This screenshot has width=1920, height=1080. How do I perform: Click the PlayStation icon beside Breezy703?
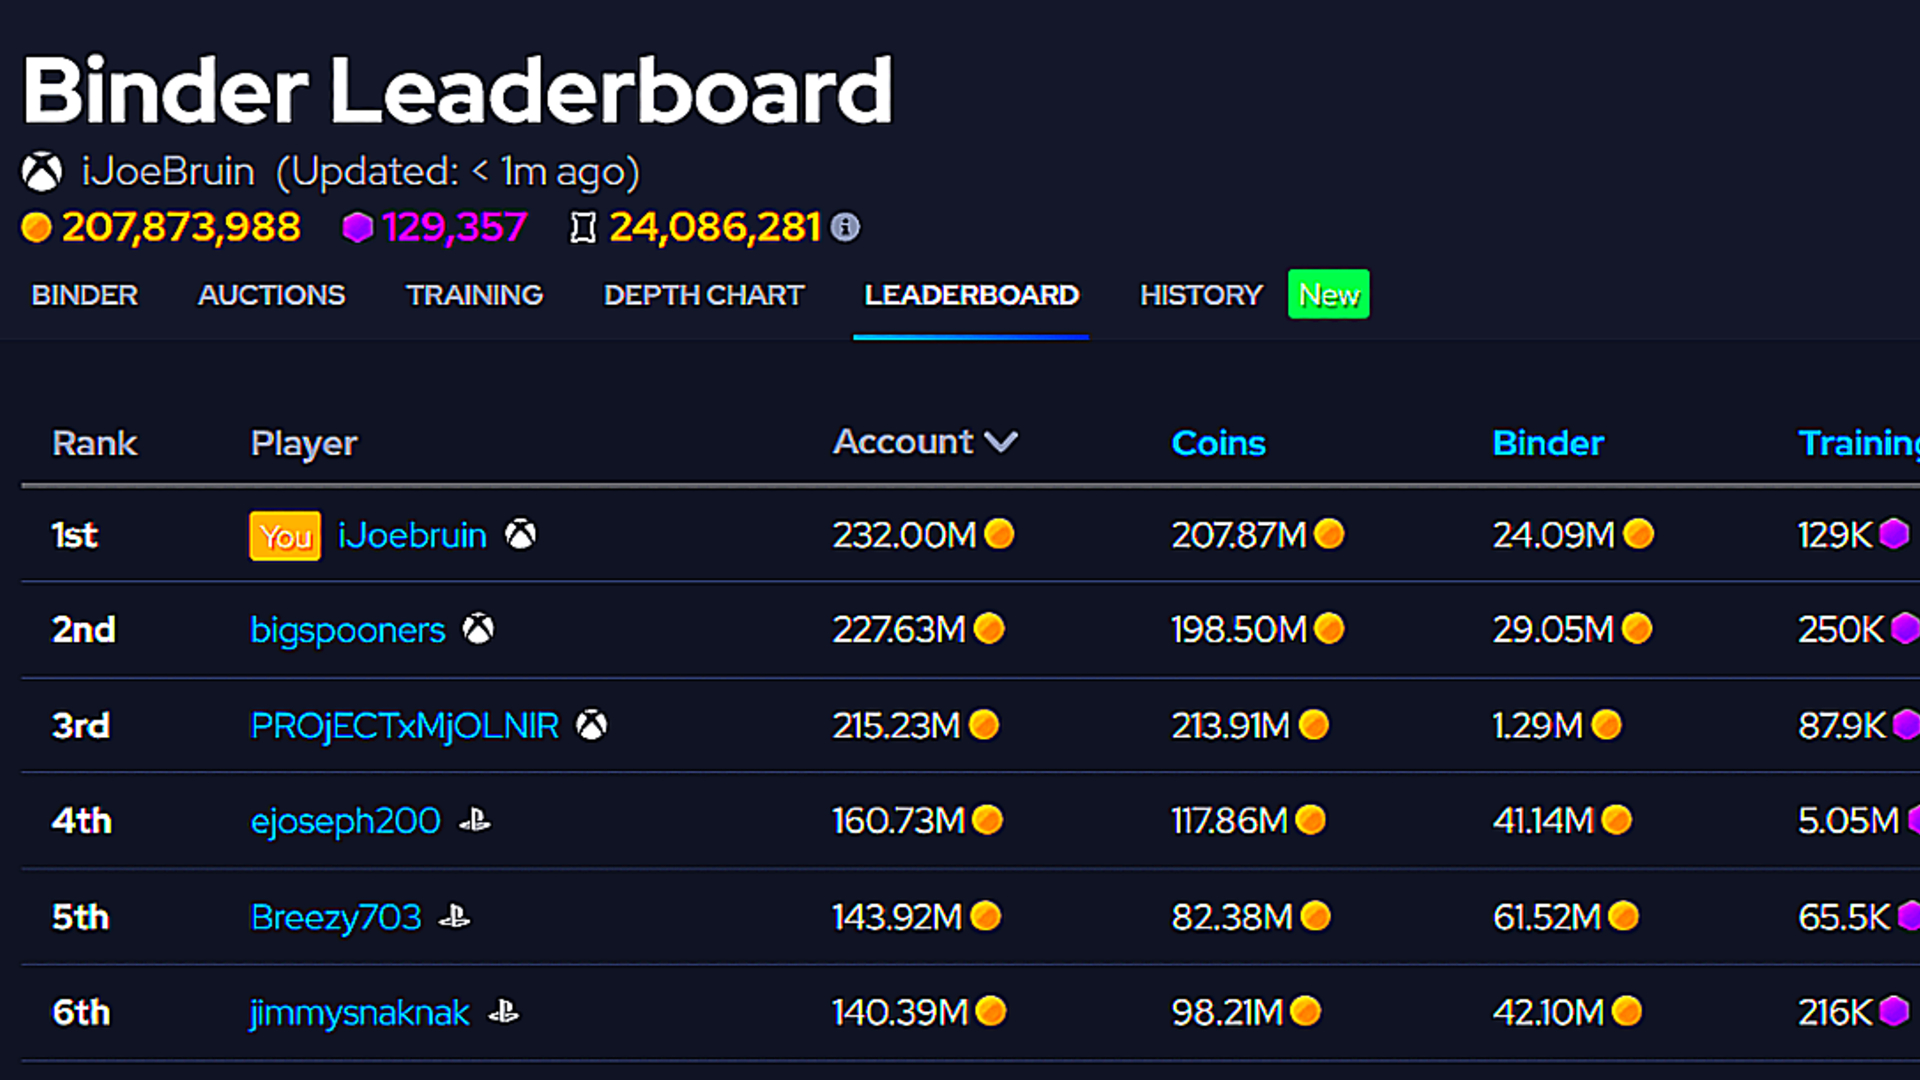click(455, 917)
